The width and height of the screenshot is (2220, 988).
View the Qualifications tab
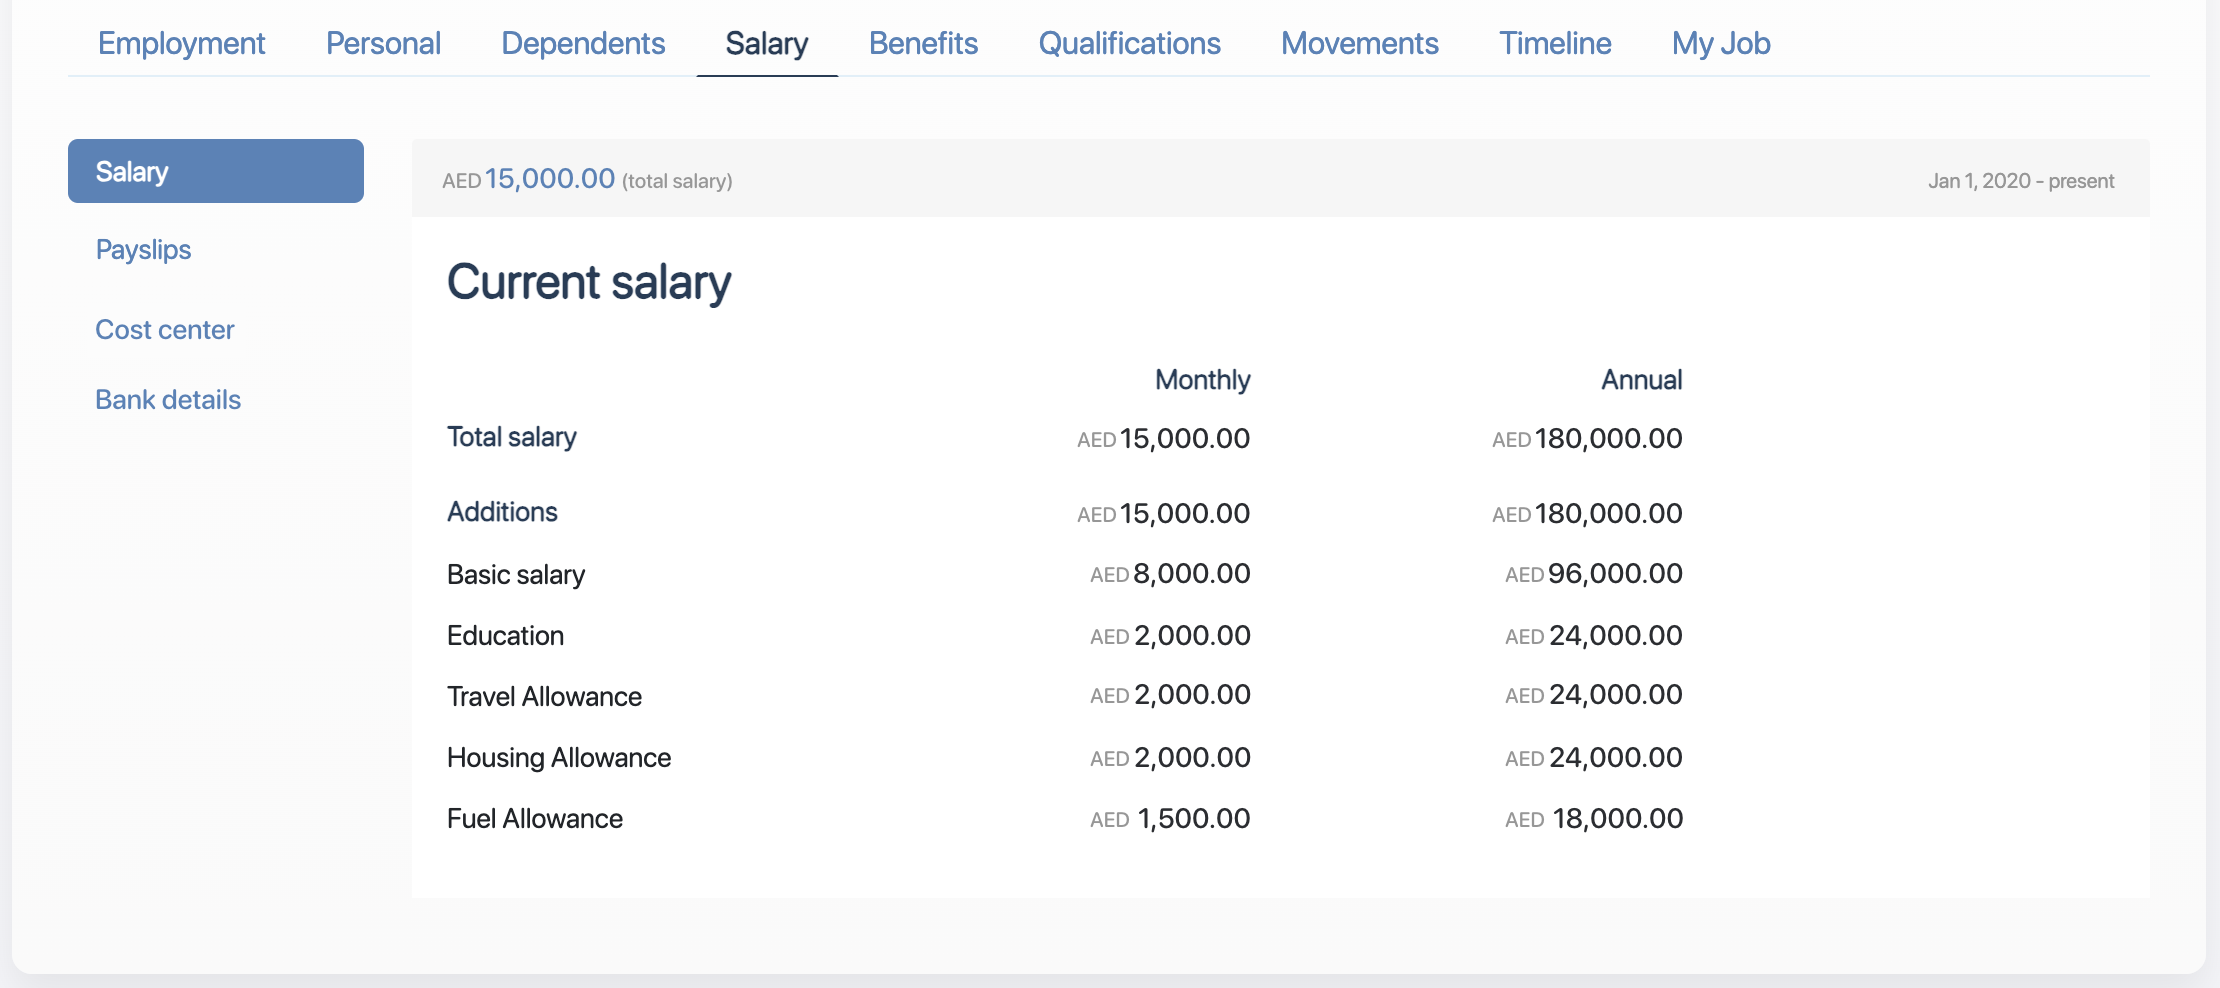point(1129,43)
